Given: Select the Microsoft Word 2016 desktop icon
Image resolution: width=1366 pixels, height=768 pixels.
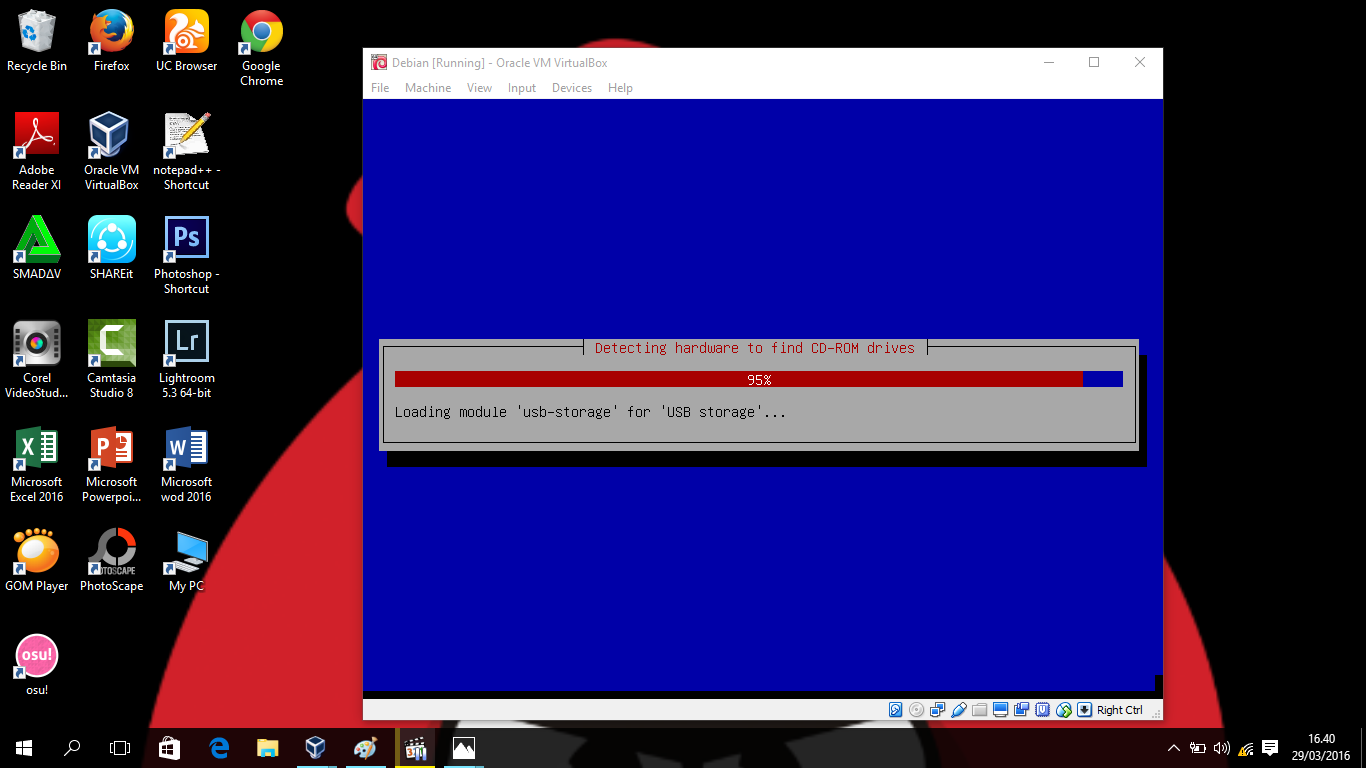Looking at the screenshot, I should tap(187, 464).
